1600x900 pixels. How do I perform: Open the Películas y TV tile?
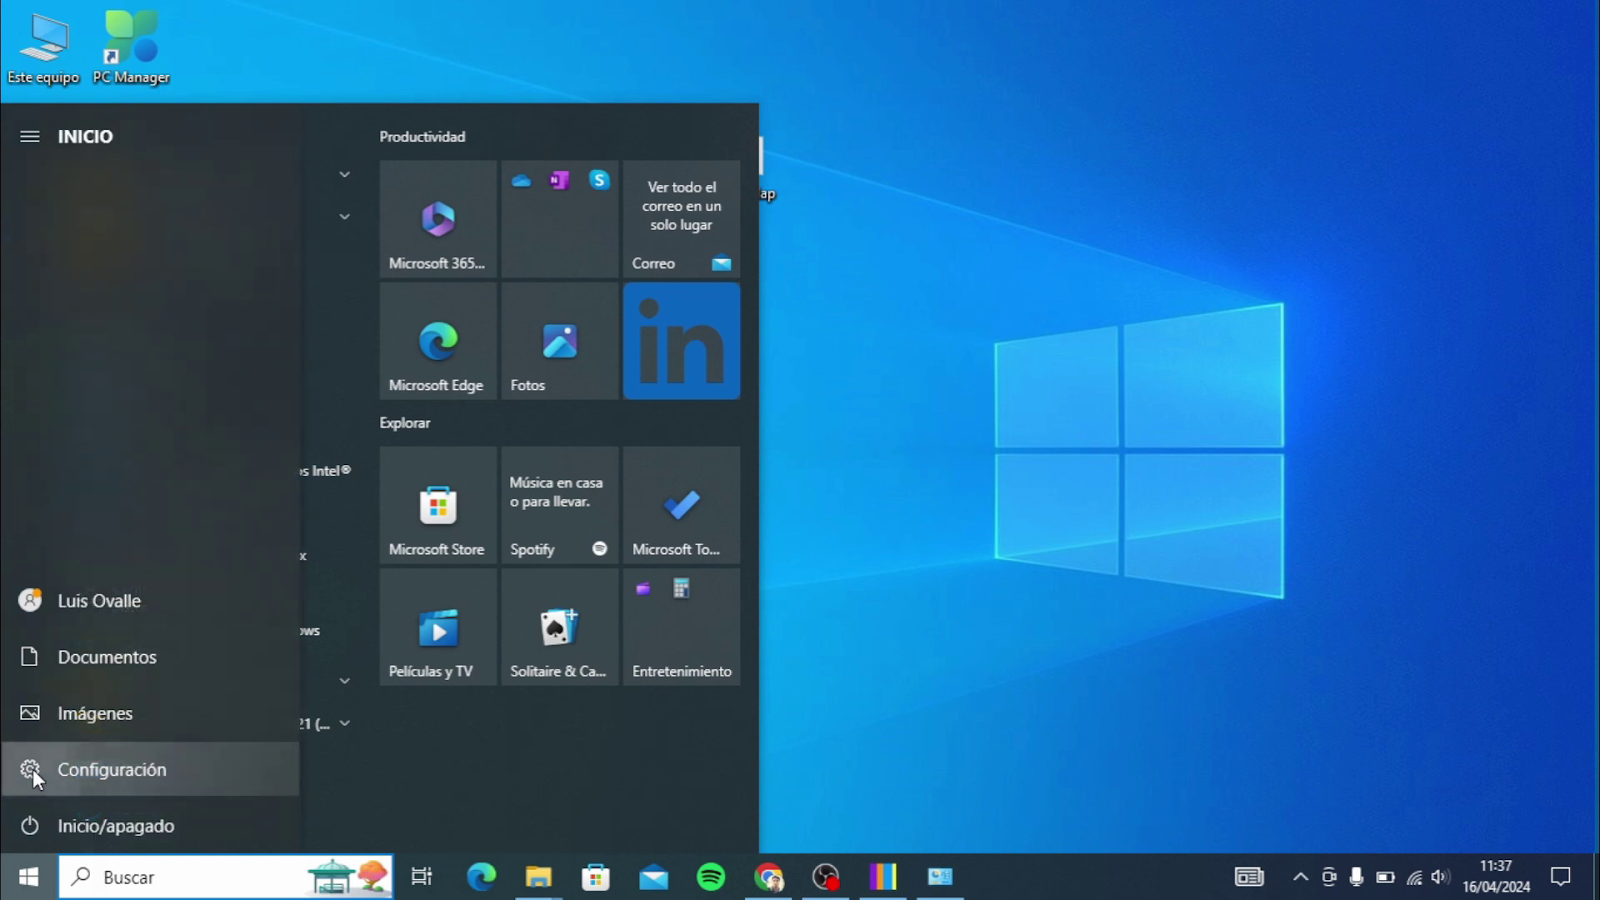coord(438,627)
